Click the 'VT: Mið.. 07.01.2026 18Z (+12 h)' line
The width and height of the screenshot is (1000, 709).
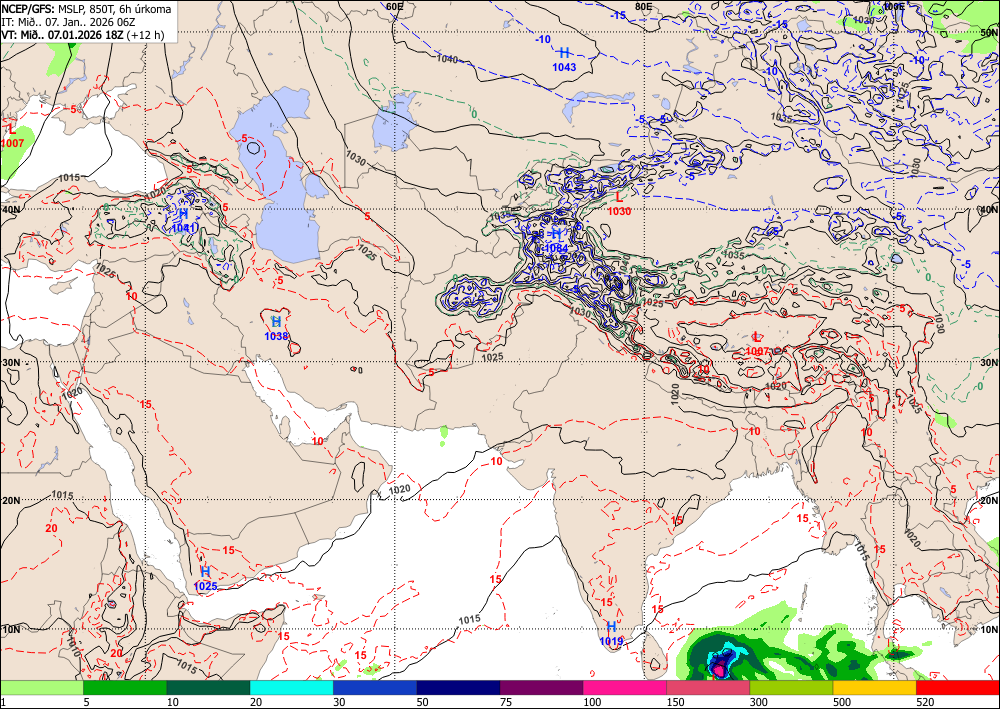(x=83, y=35)
